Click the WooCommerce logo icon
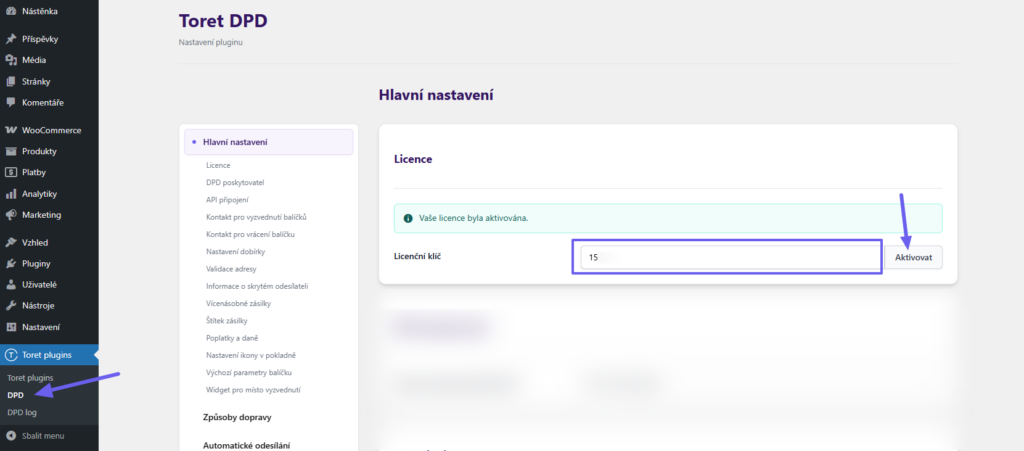Viewport: 1024px width, 451px height. pyautogui.click(x=10, y=130)
